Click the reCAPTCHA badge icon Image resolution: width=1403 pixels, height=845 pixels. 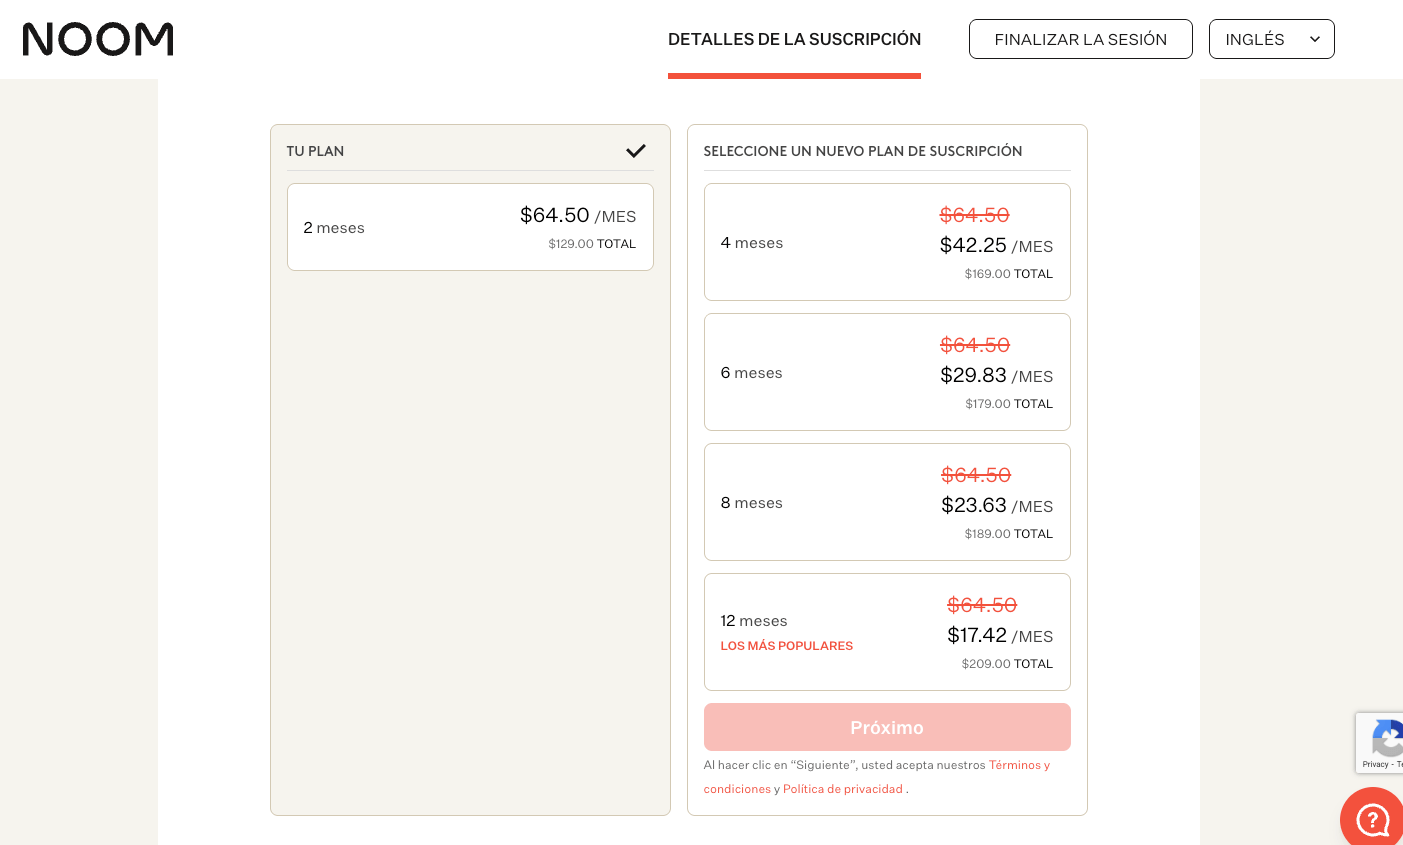tap(1386, 739)
